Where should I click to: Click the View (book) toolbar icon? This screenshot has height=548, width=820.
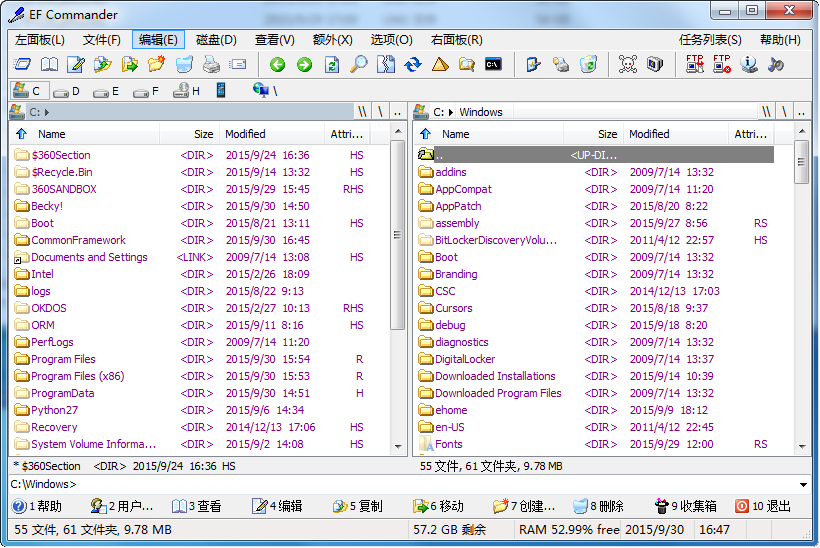[49, 64]
